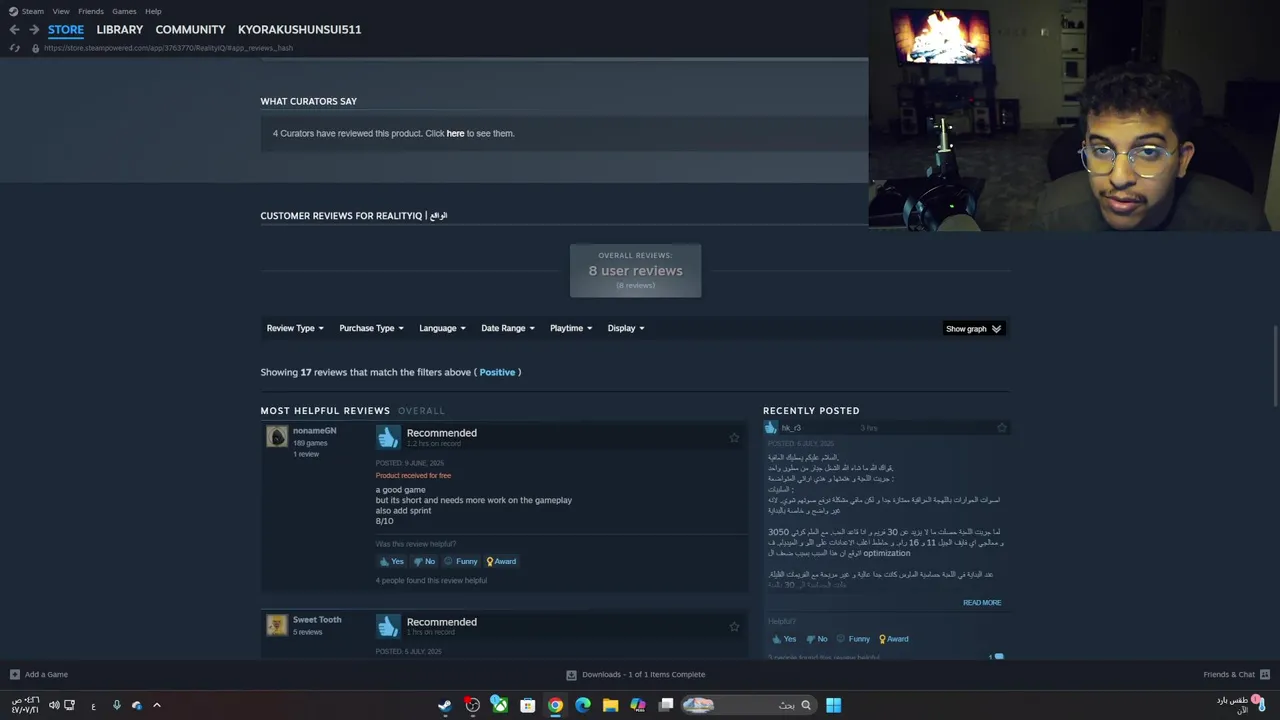Viewport: 1280px width, 720px height.
Task: Click the Add a Game plus icon
Action: click(x=14, y=674)
